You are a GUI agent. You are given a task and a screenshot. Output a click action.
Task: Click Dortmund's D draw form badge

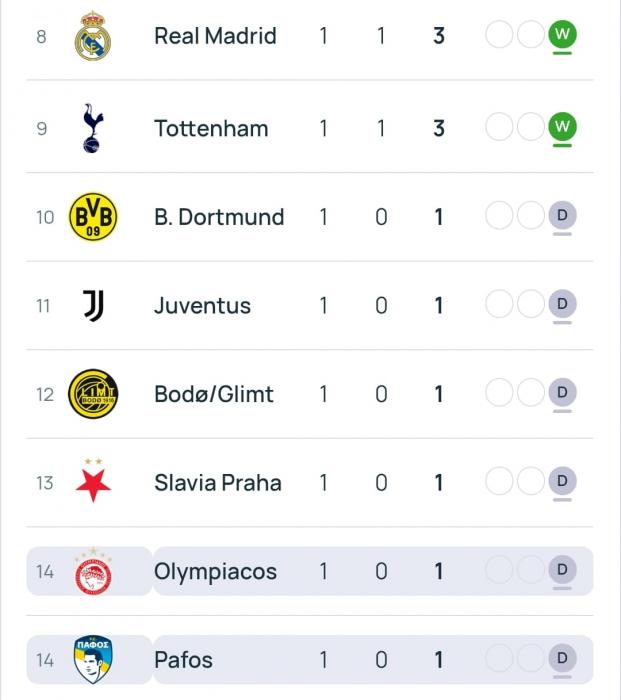click(562, 216)
